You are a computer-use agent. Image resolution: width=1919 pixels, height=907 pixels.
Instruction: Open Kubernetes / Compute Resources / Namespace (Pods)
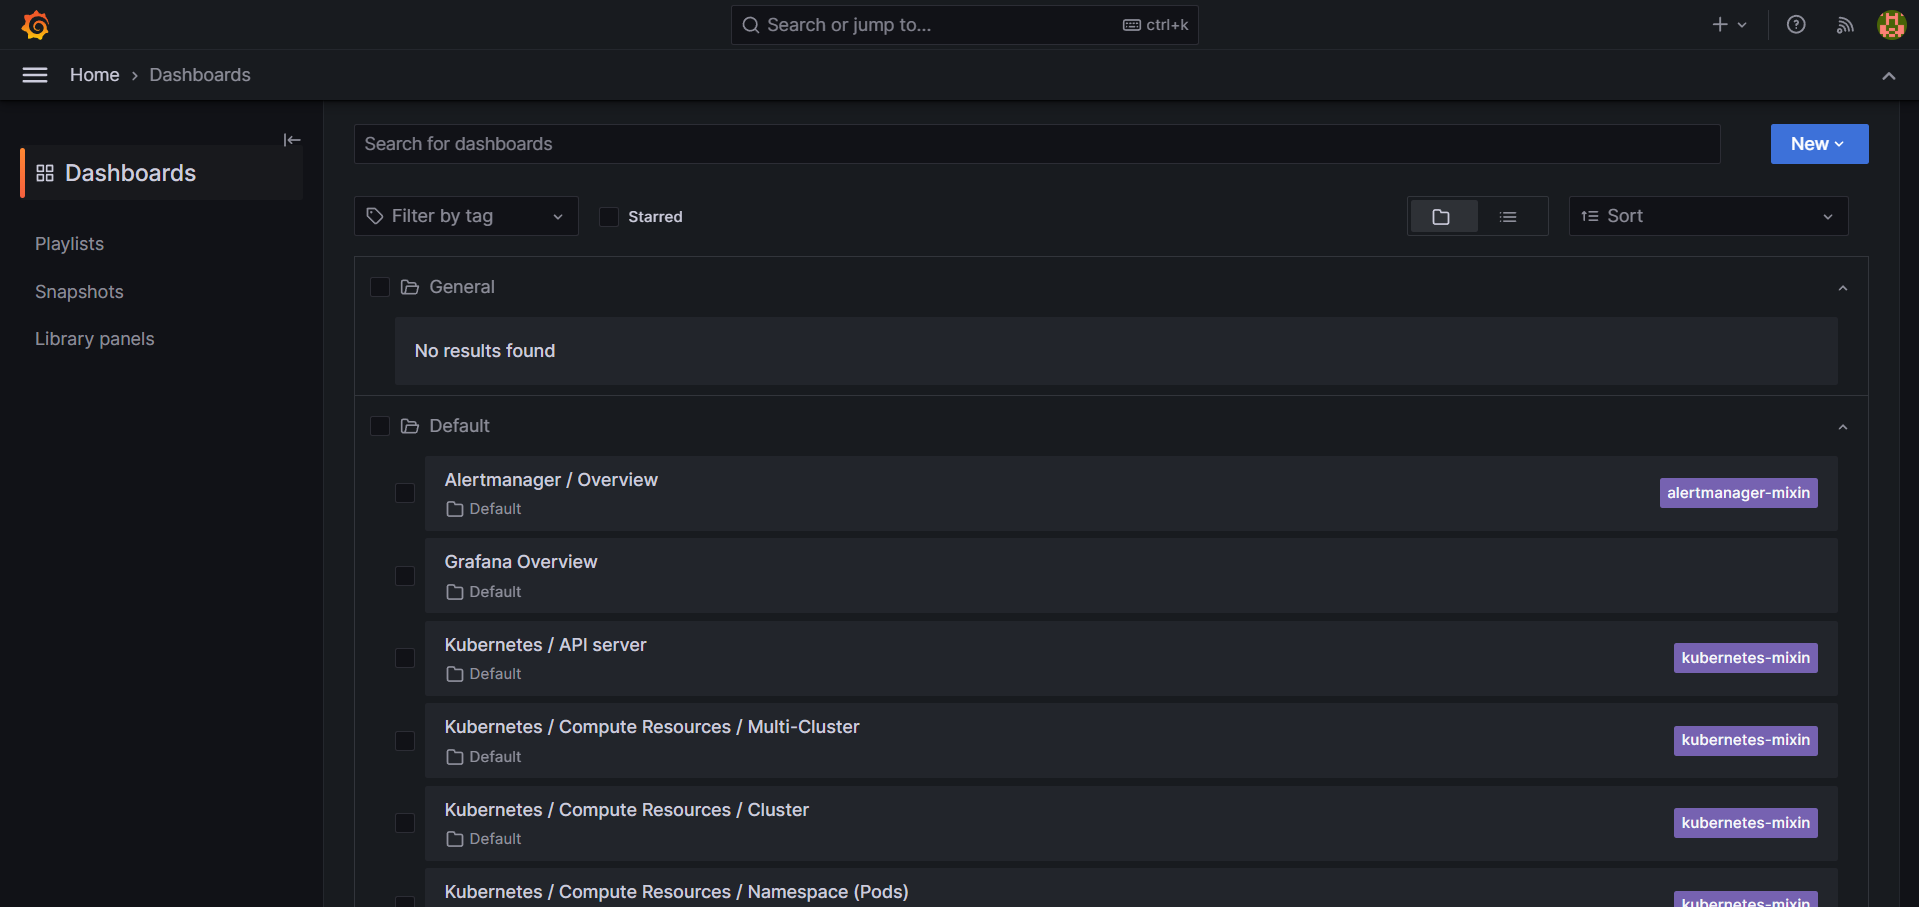[677, 892]
